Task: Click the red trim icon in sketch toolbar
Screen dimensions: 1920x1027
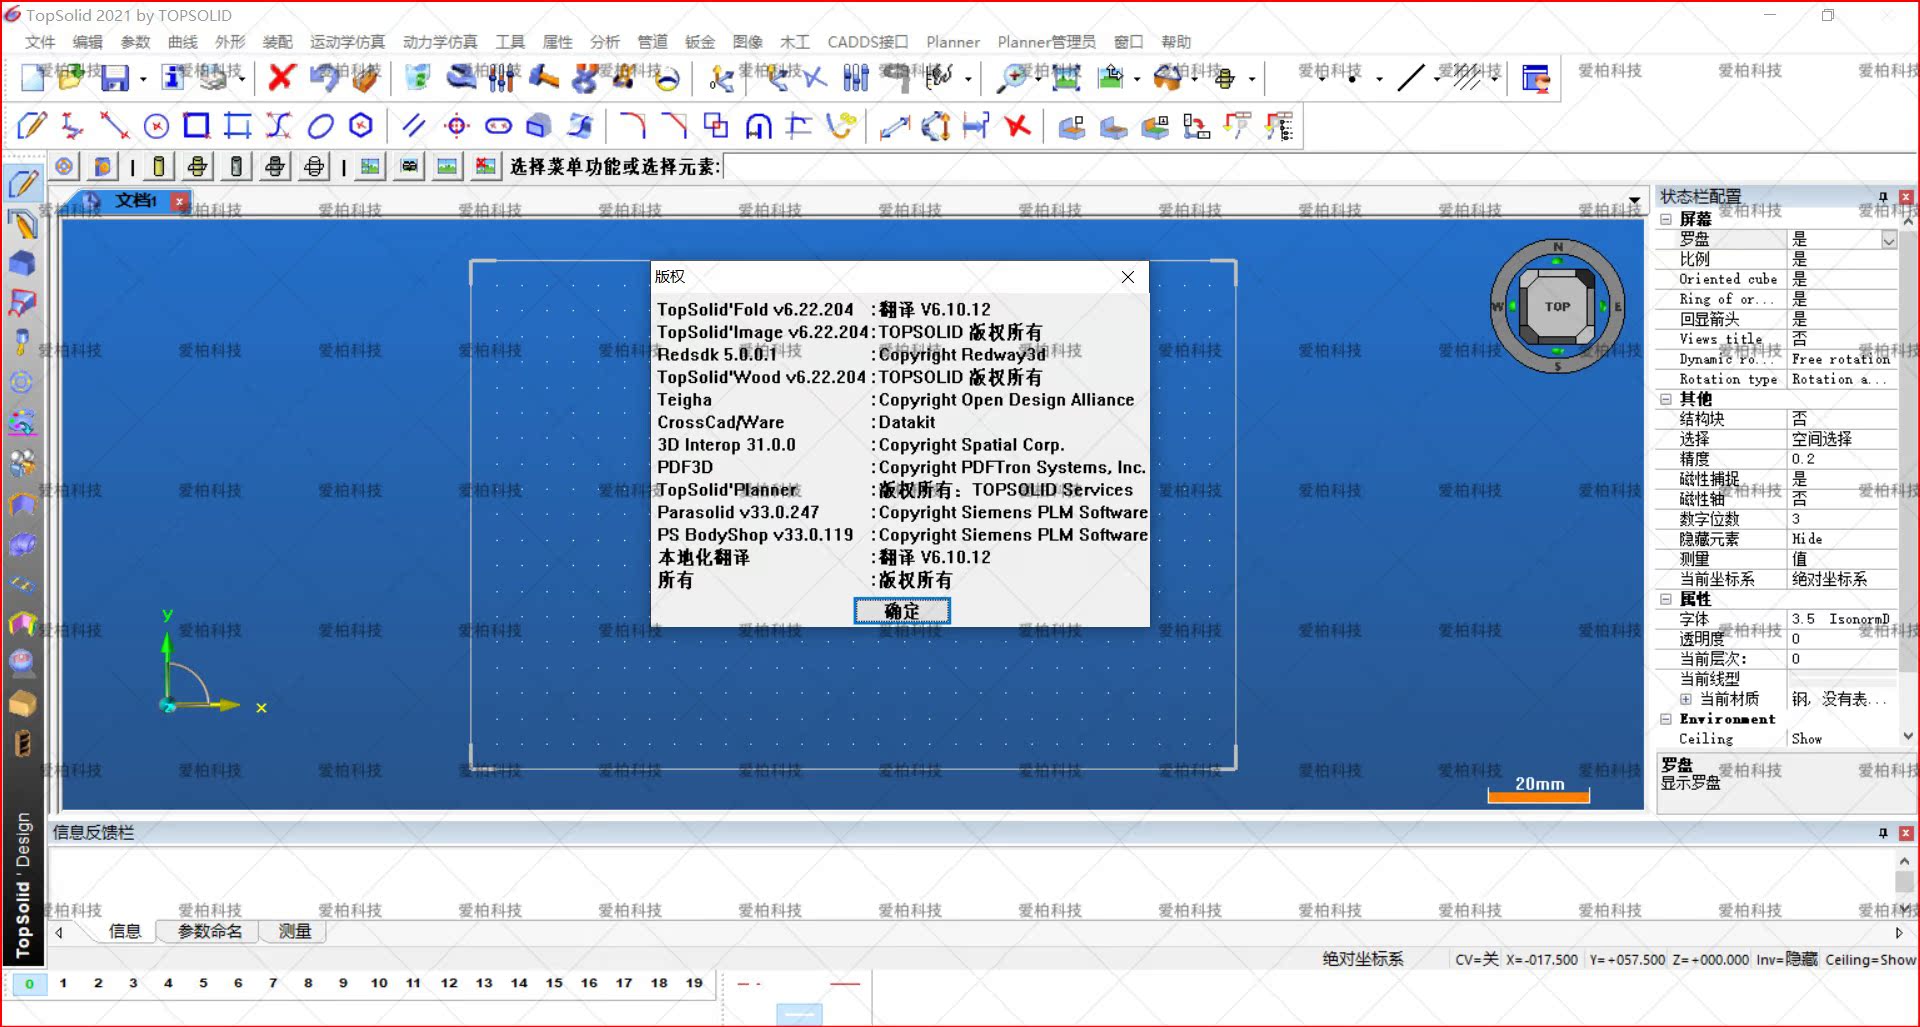Action: [1017, 126]
